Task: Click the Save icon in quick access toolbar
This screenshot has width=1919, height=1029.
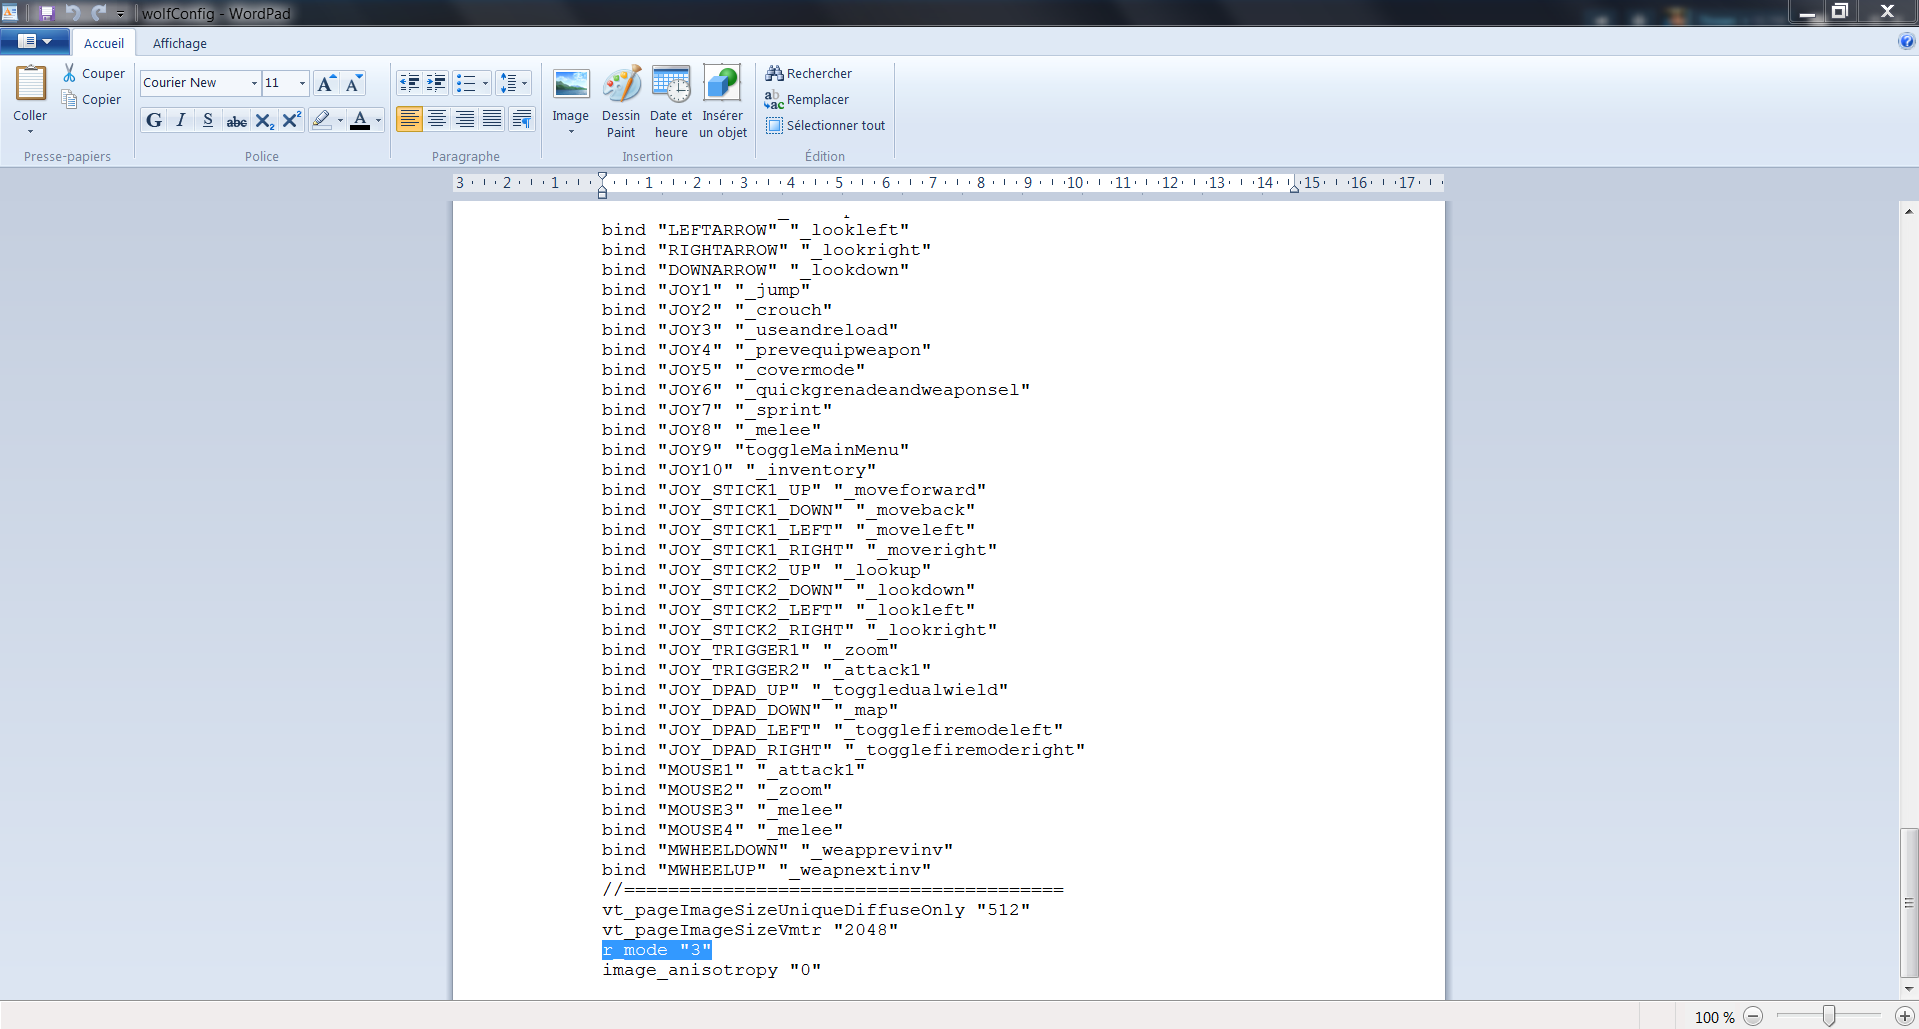Action: coord(46,13)
